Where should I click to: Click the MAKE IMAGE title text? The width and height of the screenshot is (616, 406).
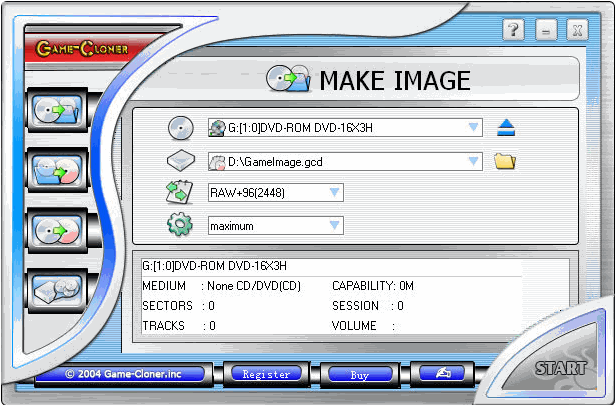(x=395, y=81)
